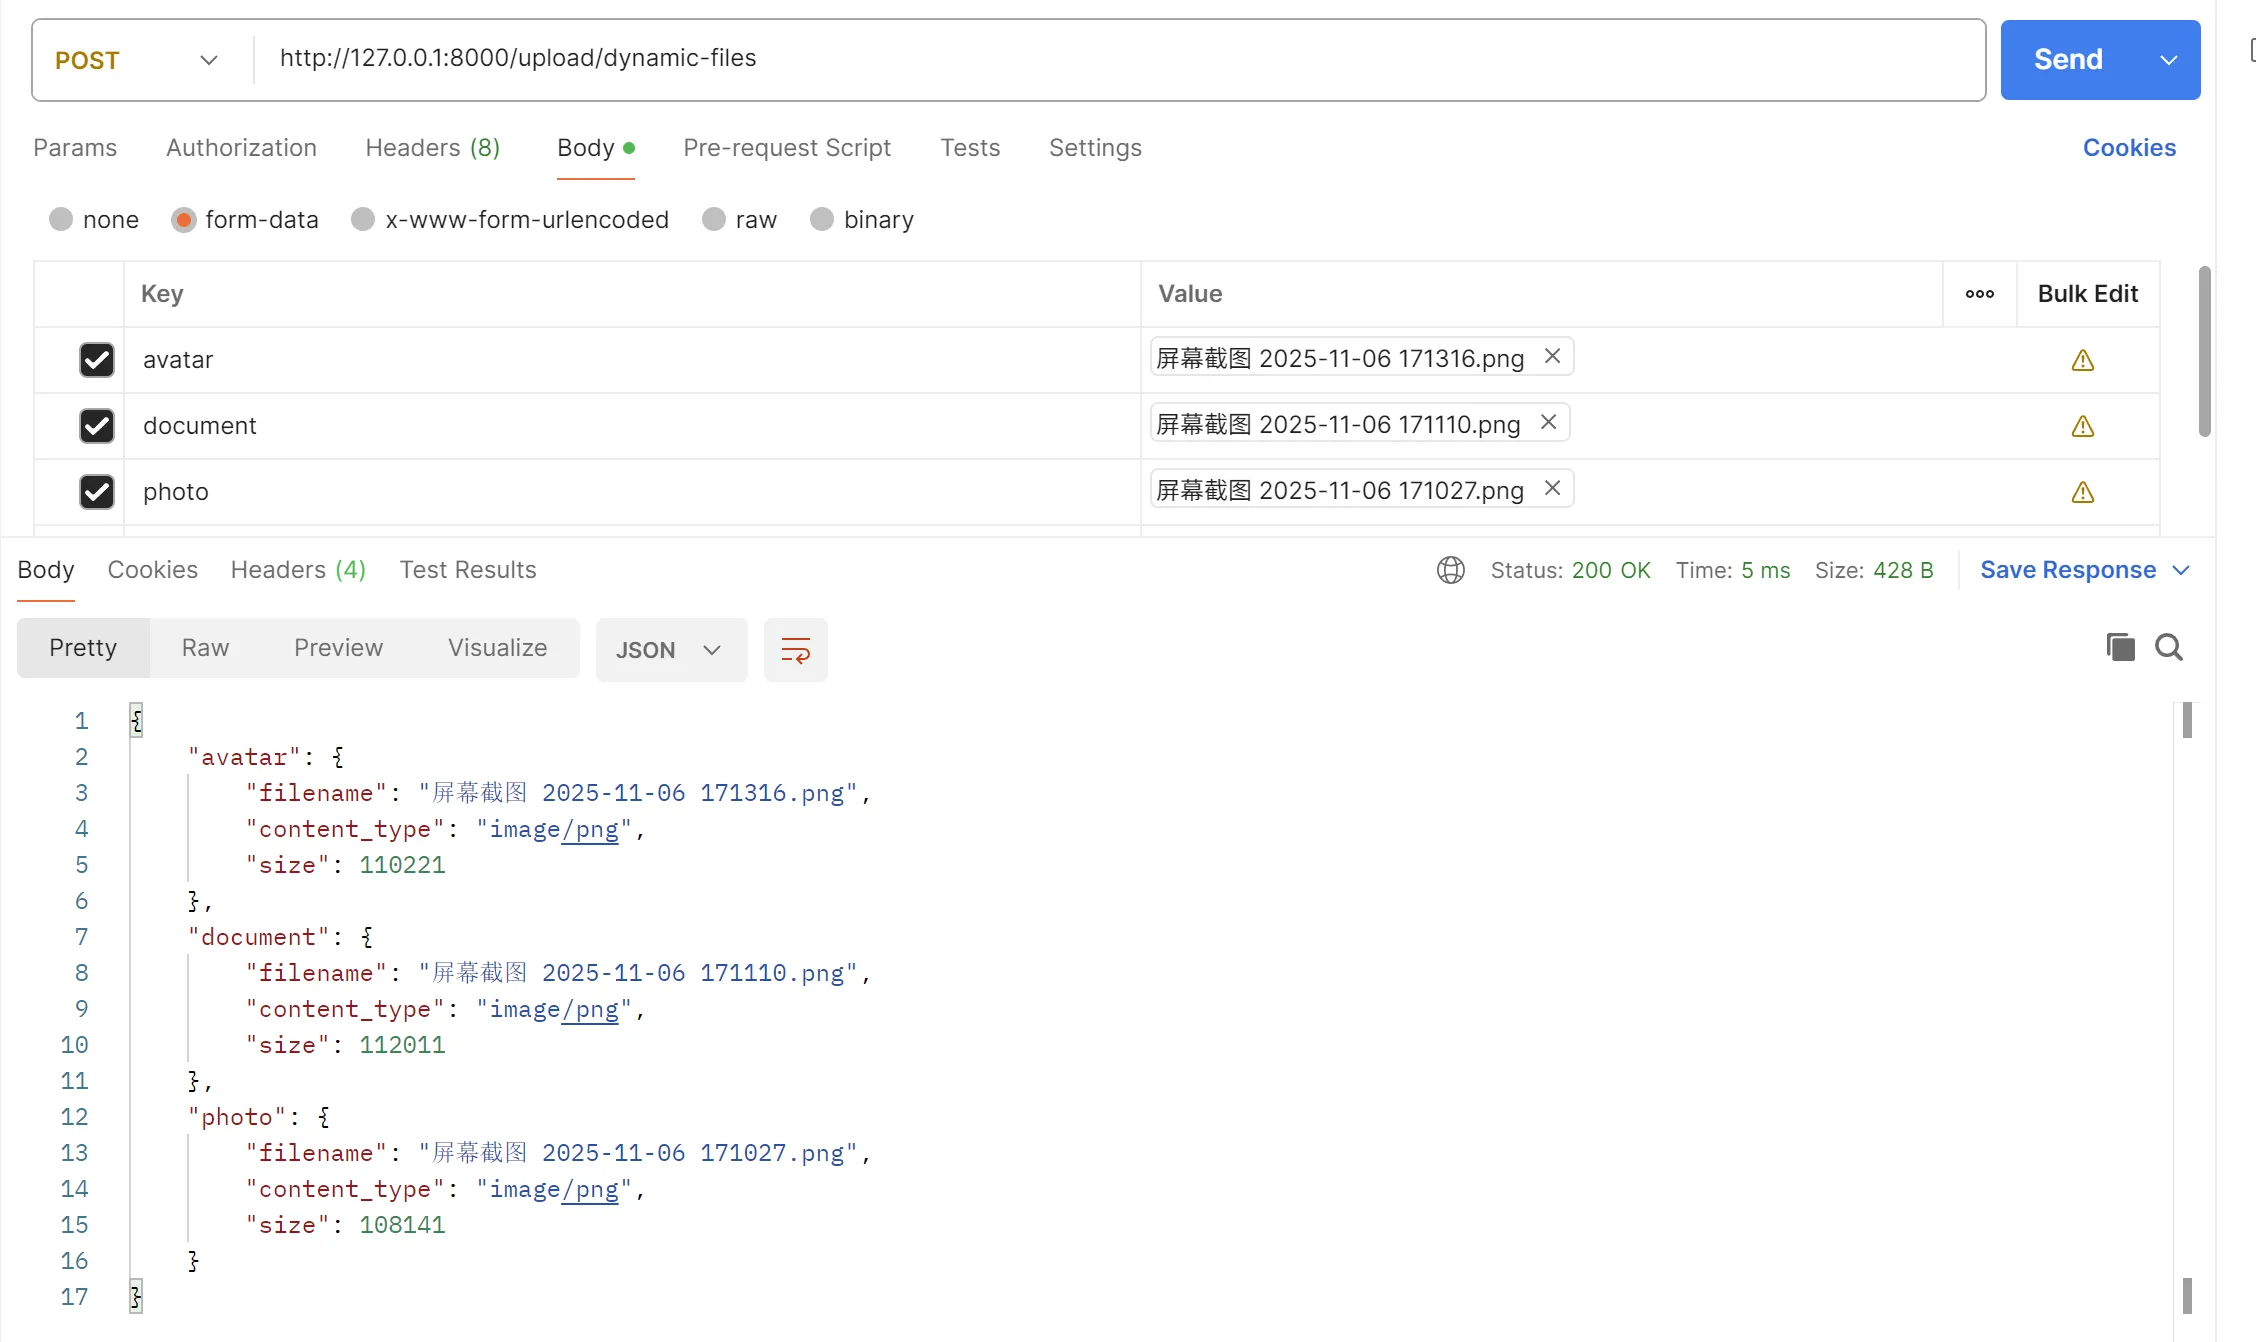Screen dimensions: 2256x1342
Task: Remove the 171316.png file from avatar
Action: (x=1552, y=356)
